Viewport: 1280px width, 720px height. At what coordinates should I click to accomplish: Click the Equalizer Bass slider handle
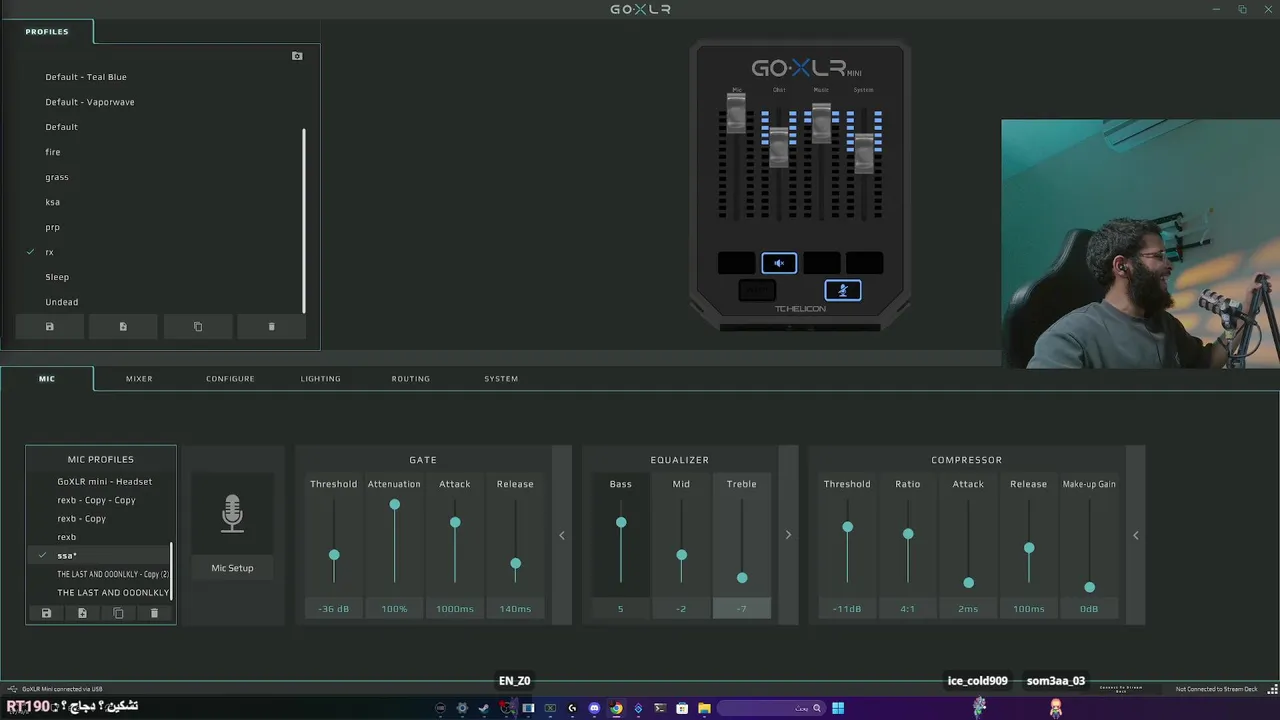coord(621,523)
